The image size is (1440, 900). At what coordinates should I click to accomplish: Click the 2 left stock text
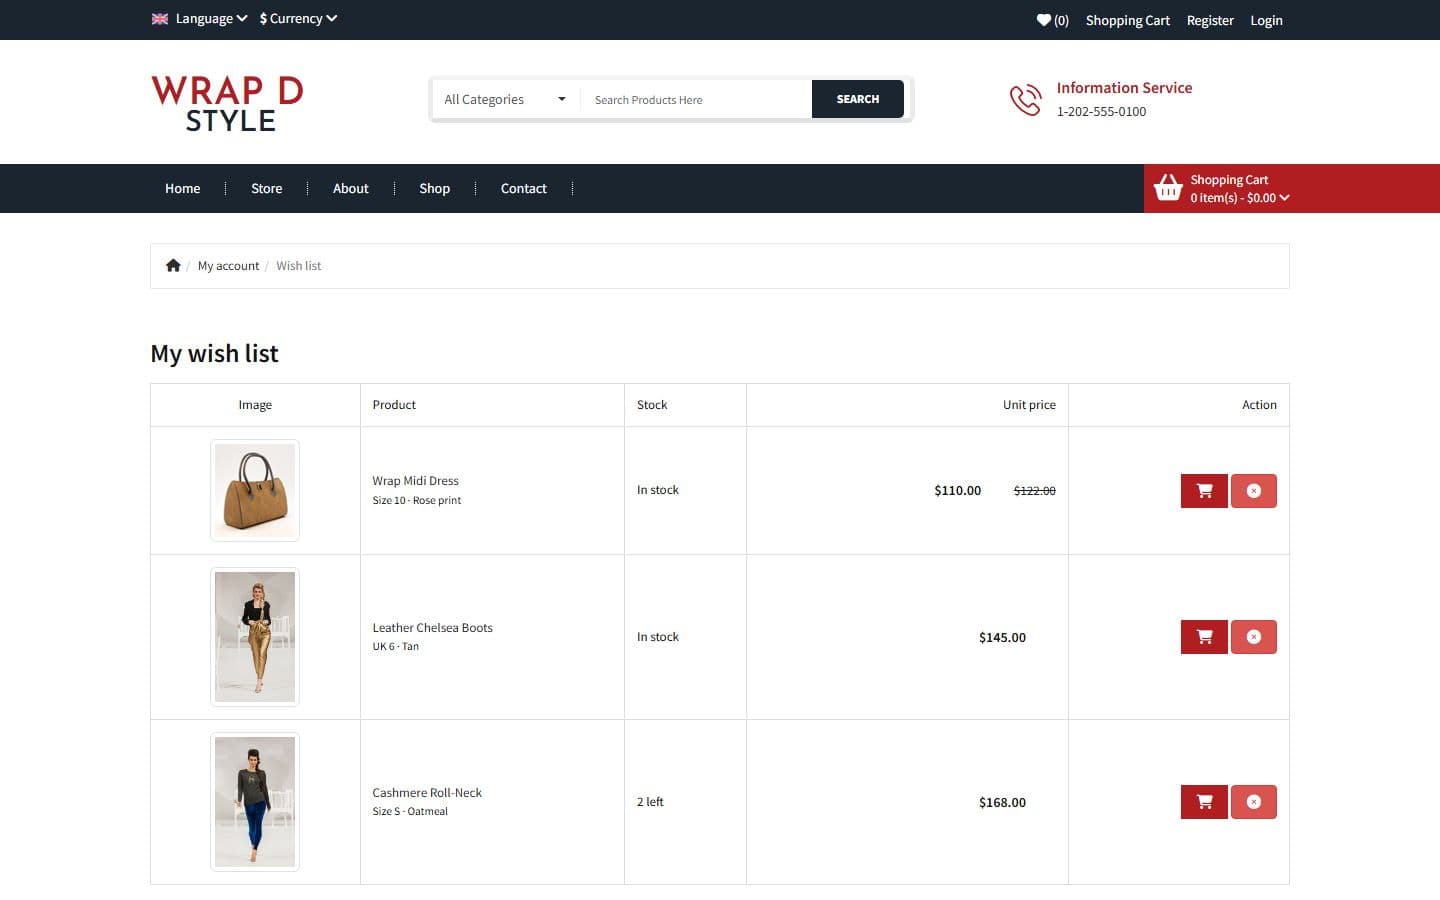pos(650,802)
